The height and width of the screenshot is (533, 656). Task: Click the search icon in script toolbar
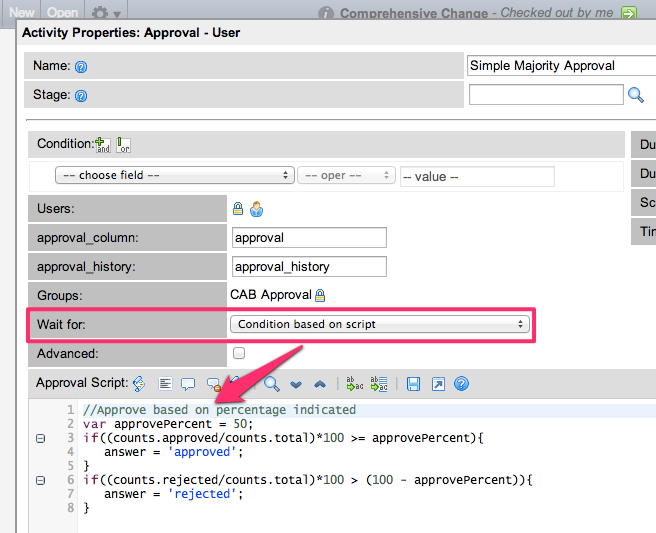271,383
